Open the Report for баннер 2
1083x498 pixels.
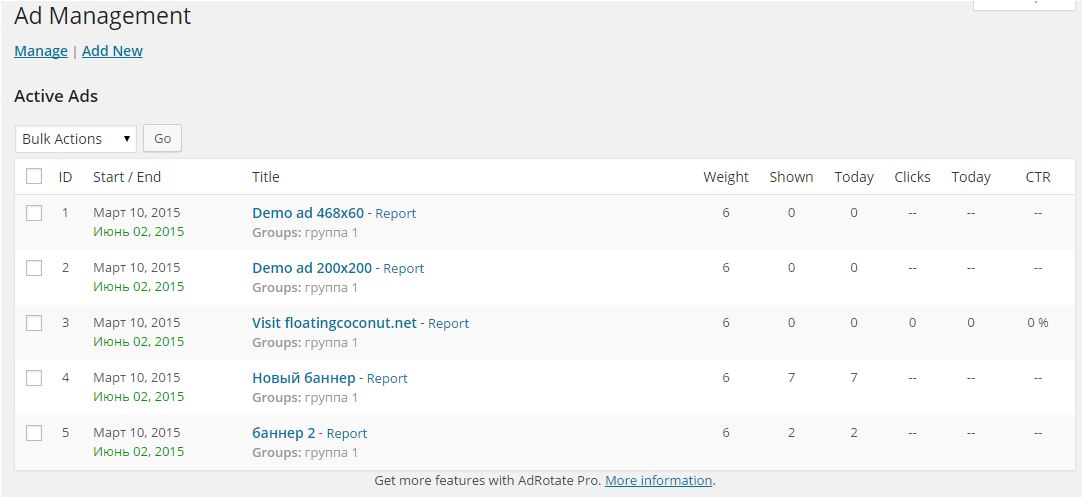[347, 434]
